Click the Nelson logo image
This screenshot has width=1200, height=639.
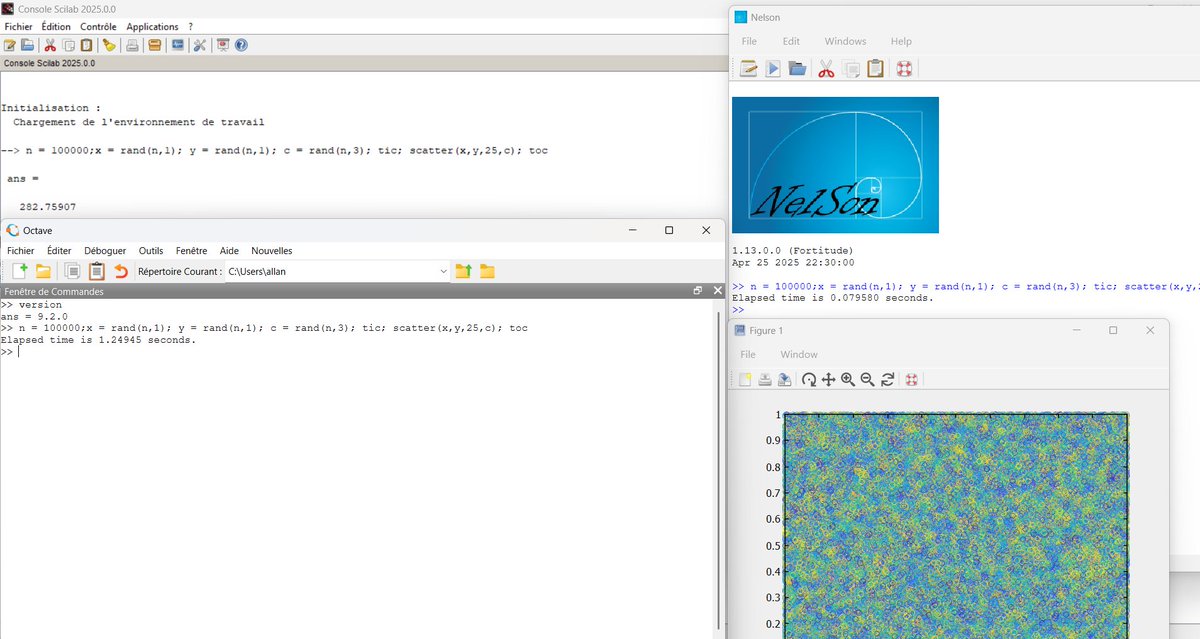[x=835, y=165]
